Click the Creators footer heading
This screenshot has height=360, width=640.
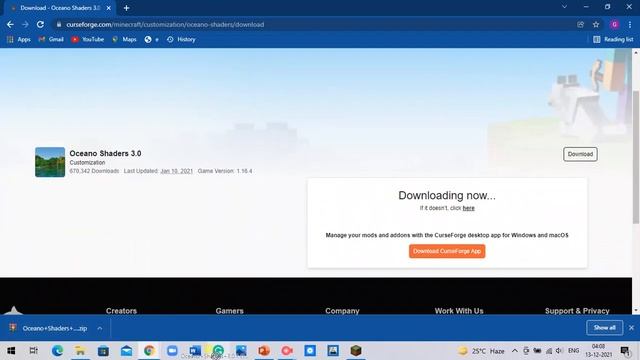click(121, 311)
